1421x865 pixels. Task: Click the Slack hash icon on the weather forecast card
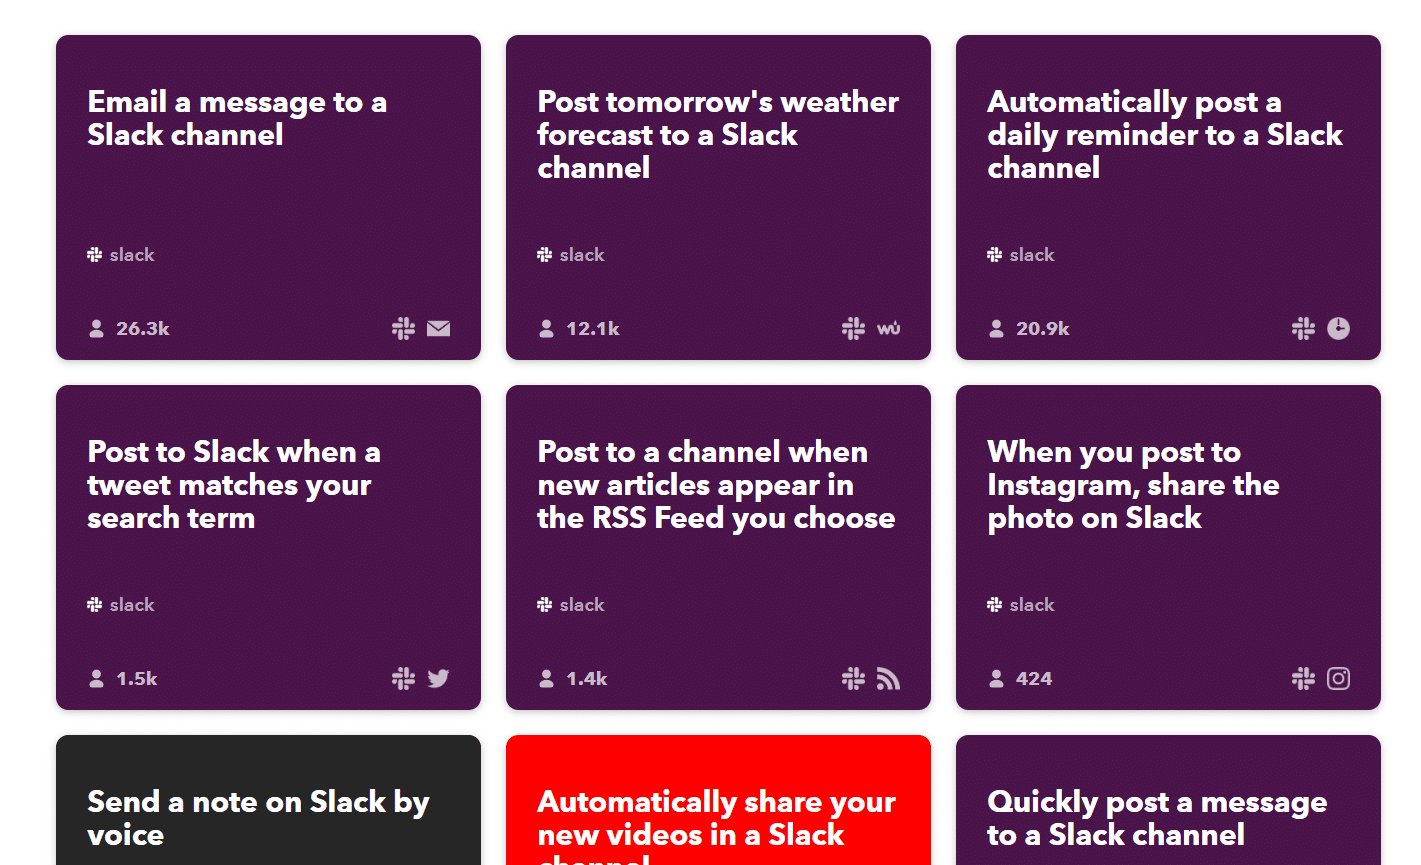coord(542,254)
